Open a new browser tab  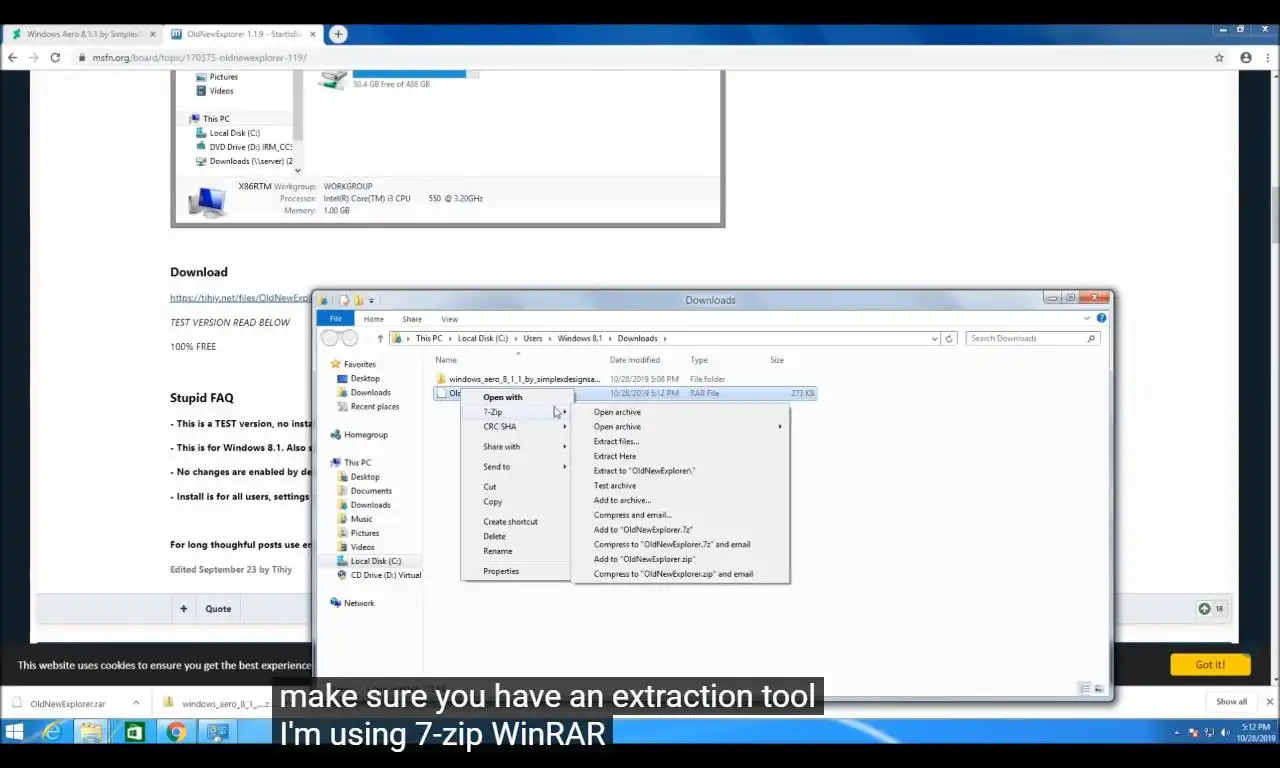coord(338,34)
